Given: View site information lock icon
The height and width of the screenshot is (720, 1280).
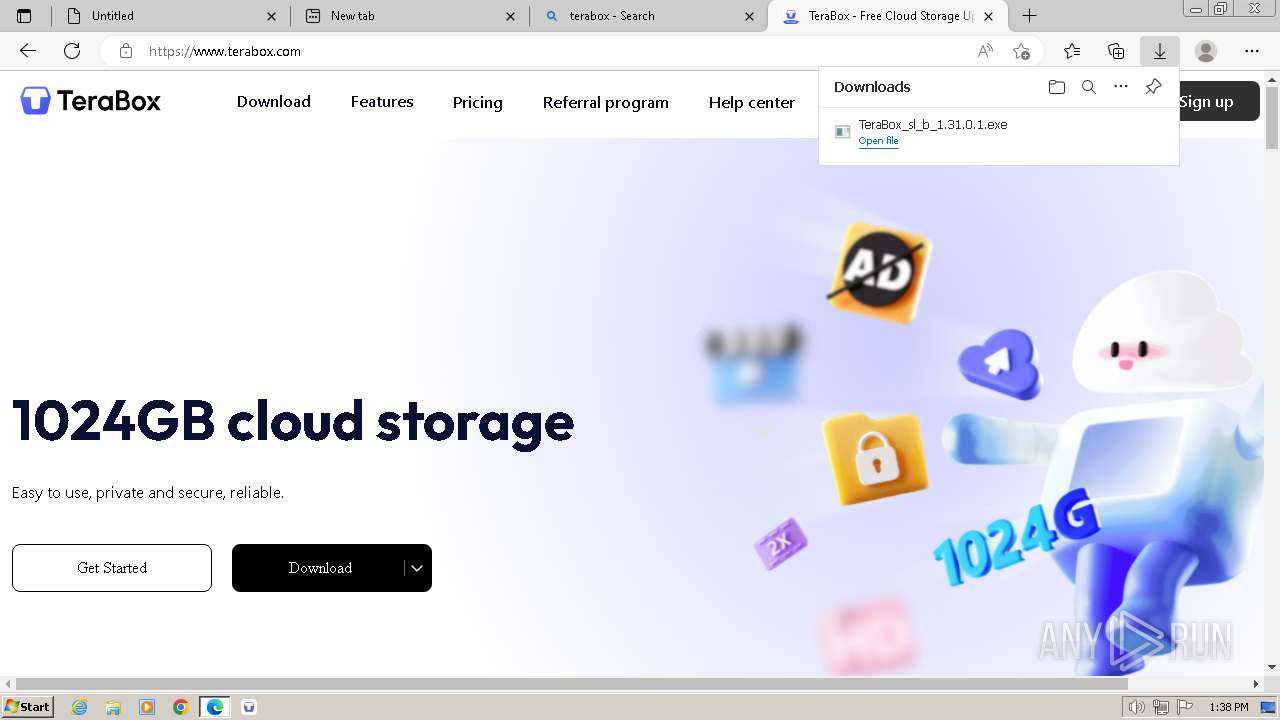Looking at the screenshot, I should click(x=125, y=51).
